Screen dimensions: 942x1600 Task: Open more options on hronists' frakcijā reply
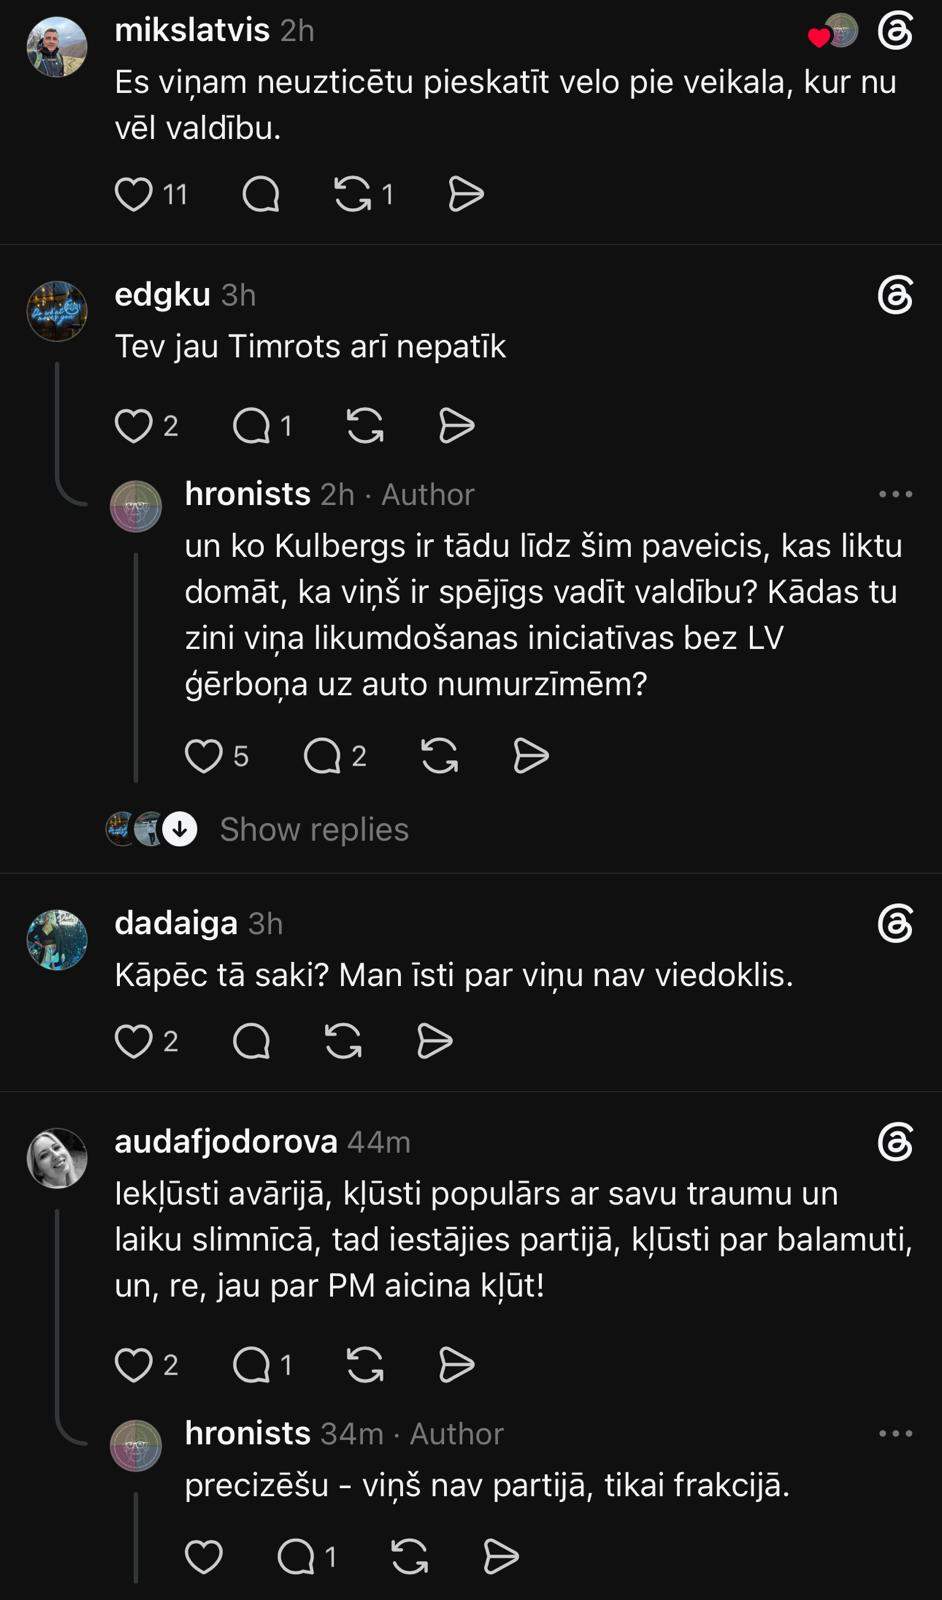pos(895,1433)
